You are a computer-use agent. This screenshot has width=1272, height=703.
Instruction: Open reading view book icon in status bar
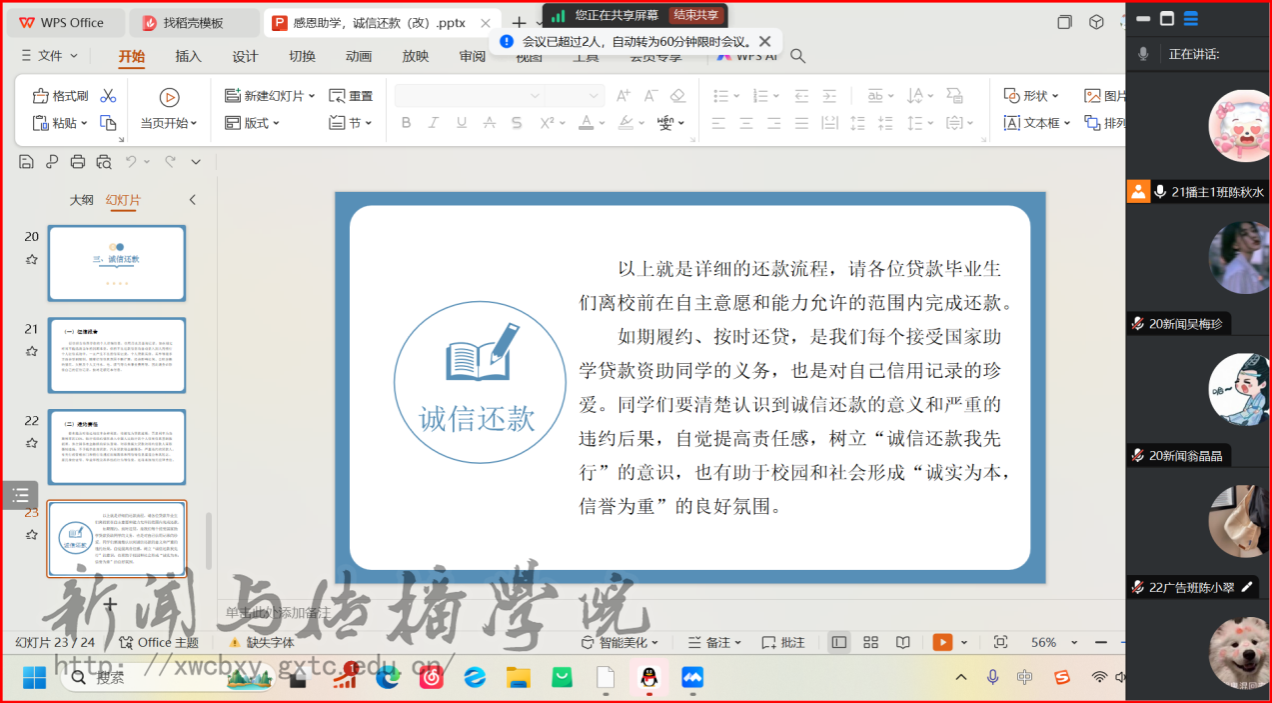click(903, 642)
